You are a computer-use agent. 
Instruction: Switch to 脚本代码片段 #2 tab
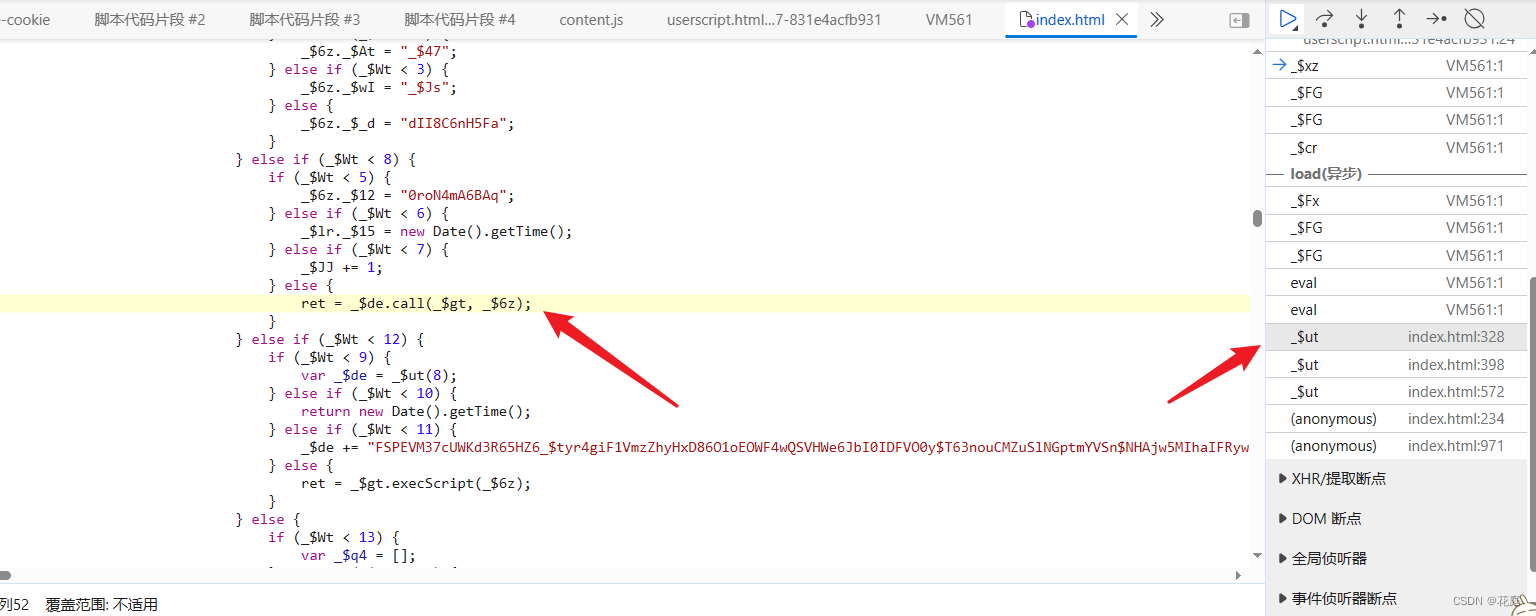(150, 19)
